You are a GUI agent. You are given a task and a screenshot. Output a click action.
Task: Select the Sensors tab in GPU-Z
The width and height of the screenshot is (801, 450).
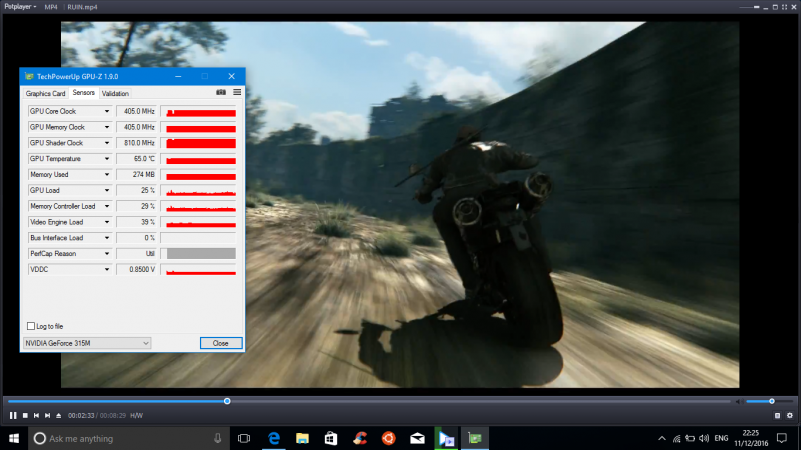(83, 92)
